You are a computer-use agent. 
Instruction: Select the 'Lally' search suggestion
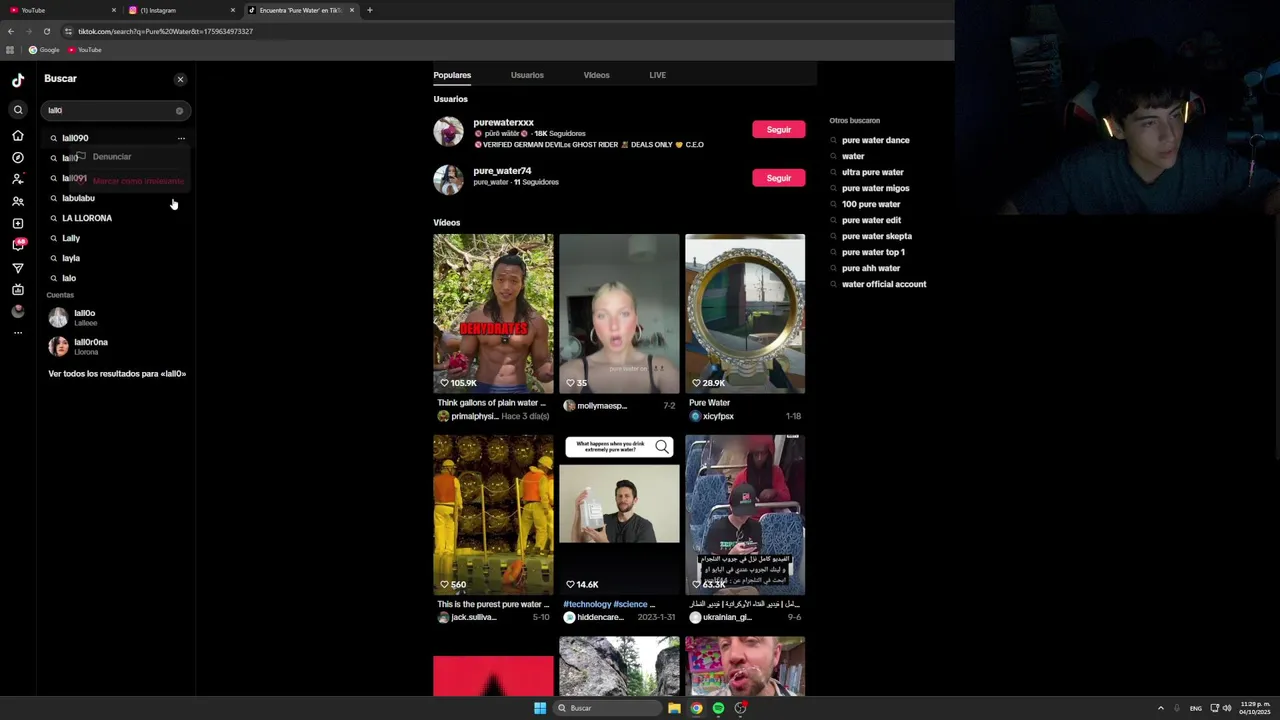point(117,238)
